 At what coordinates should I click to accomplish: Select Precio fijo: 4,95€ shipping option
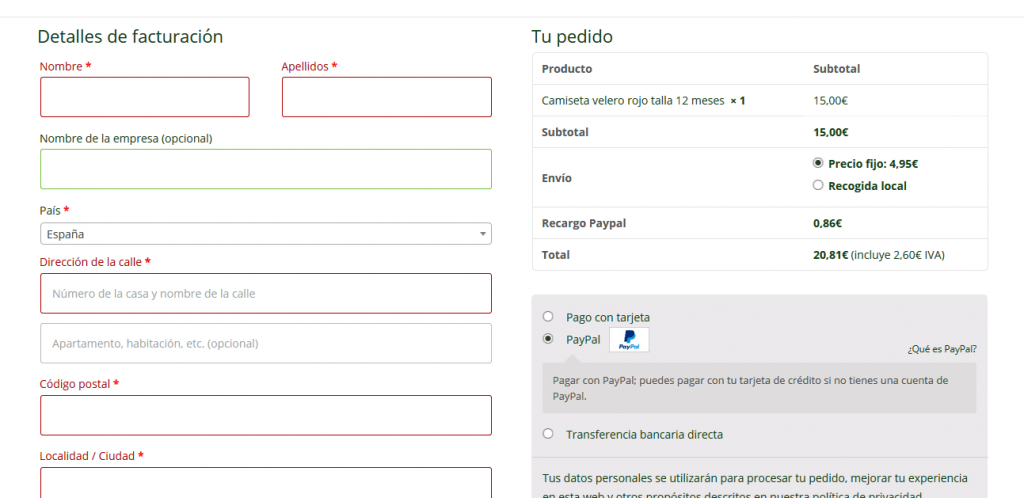[818, 163]
